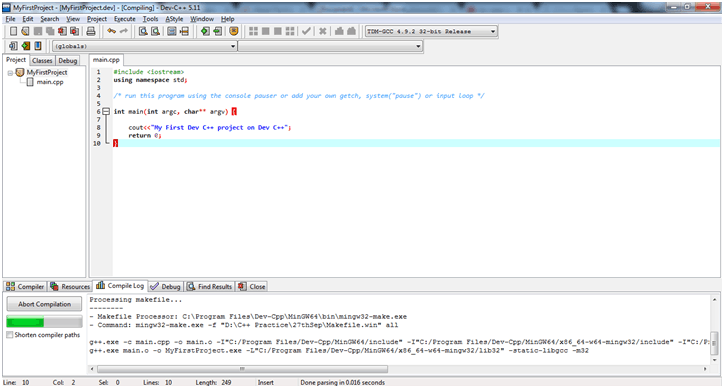Screen dimensions: 724x388
Task: Click the Add to Project icon
Action: pyautogui.click(x=205, y=31)
